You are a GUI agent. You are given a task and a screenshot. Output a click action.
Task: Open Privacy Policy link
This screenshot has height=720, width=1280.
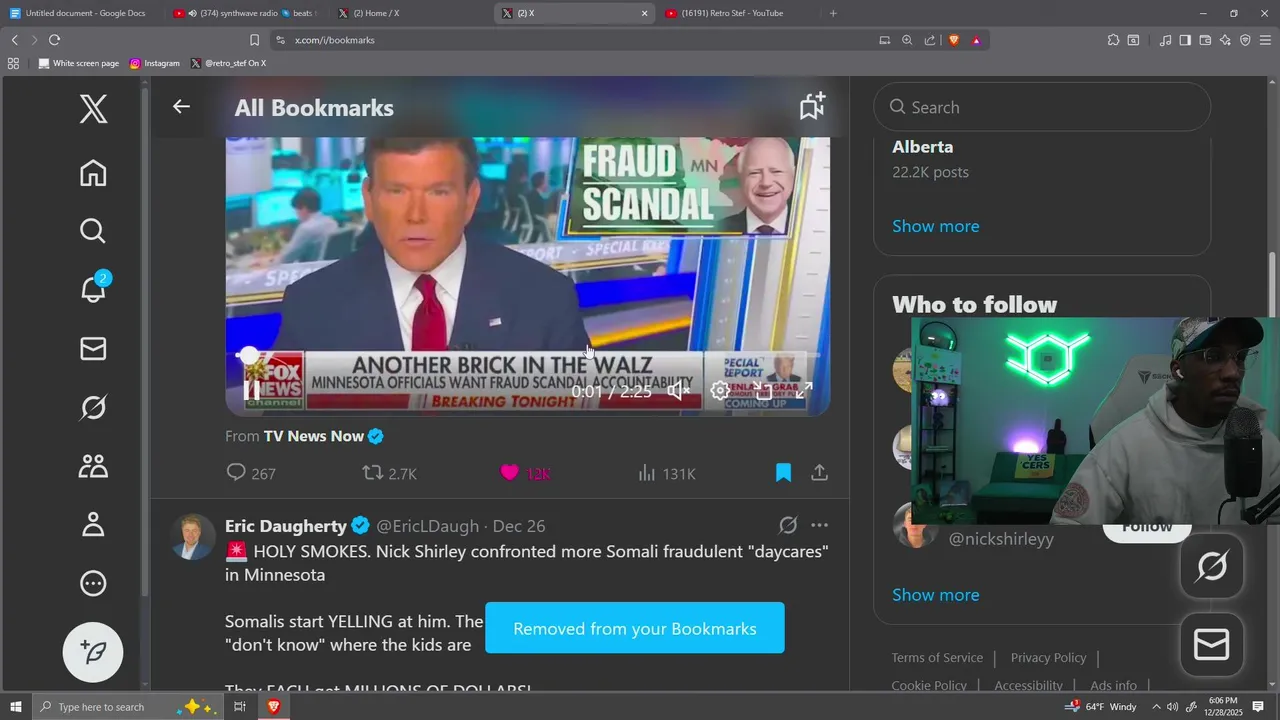tap(1048, 657)
